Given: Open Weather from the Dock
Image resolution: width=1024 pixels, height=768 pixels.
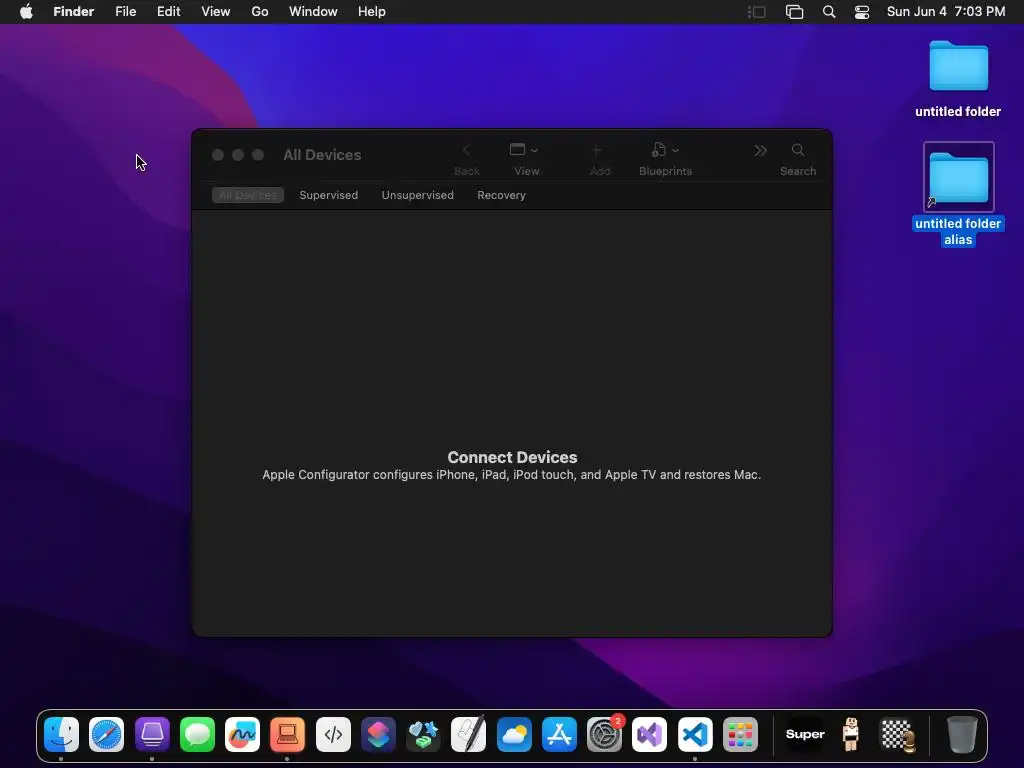Looking at the screenshot, I should point(514,735).
